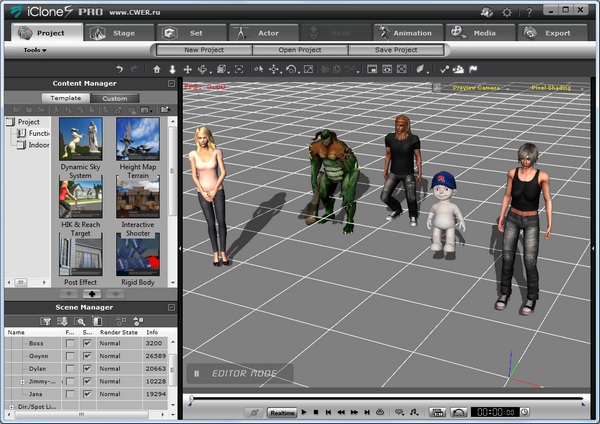Screen dimensions: 600x424
Task: Switch to the Animation tab
Action: coord(413,32)
